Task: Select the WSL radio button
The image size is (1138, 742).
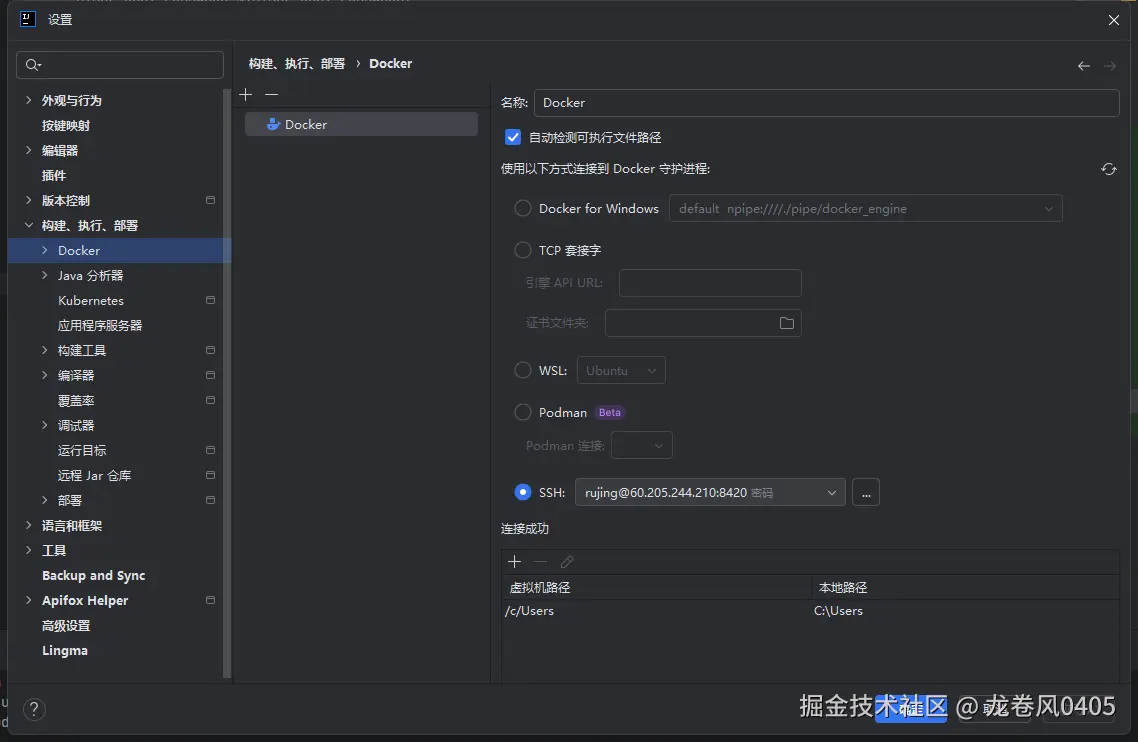Action: pos(523,370)
